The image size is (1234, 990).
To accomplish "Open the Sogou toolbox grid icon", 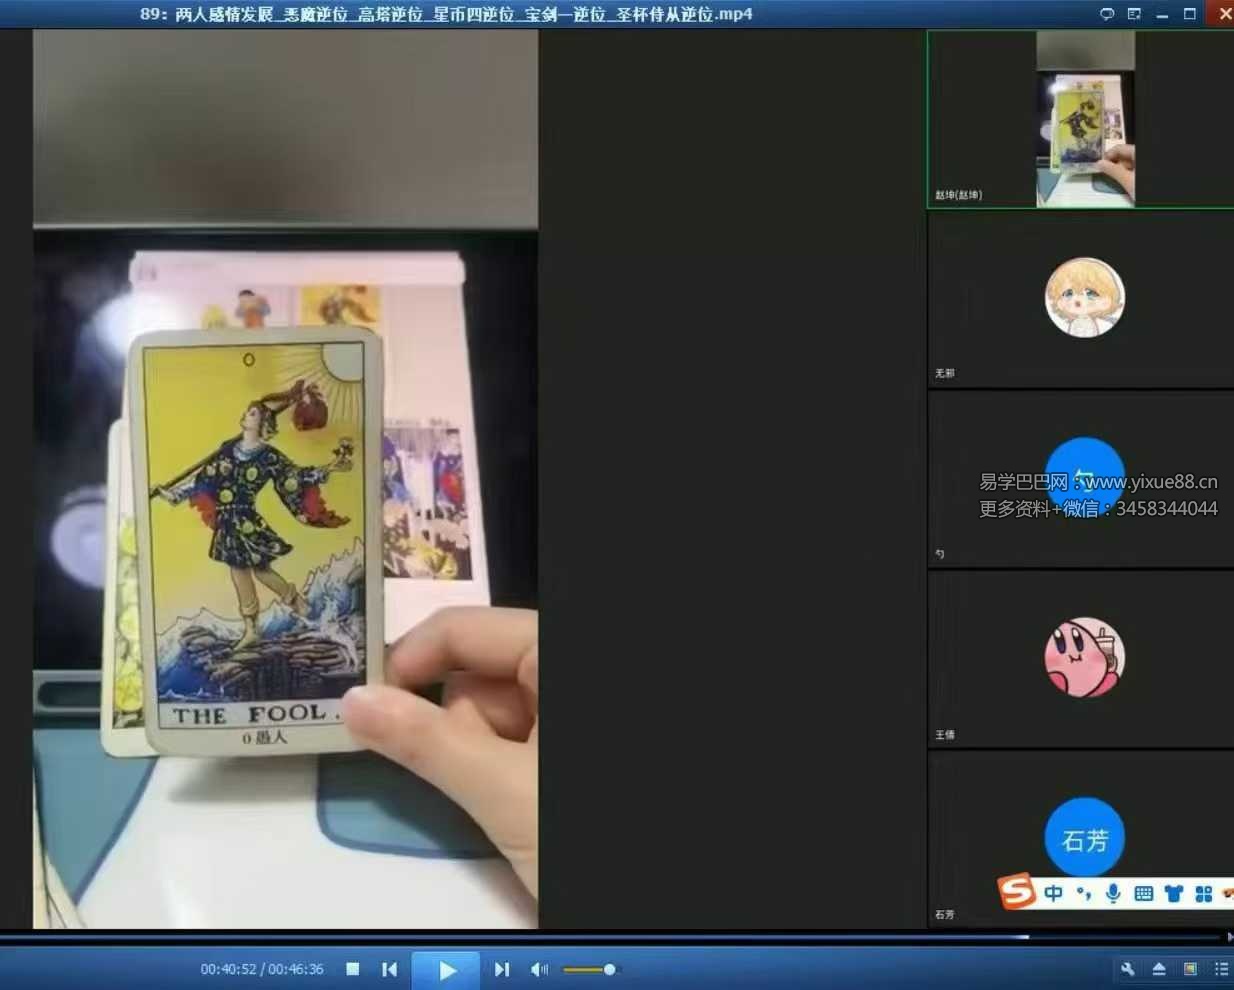I will point(1203,893).
